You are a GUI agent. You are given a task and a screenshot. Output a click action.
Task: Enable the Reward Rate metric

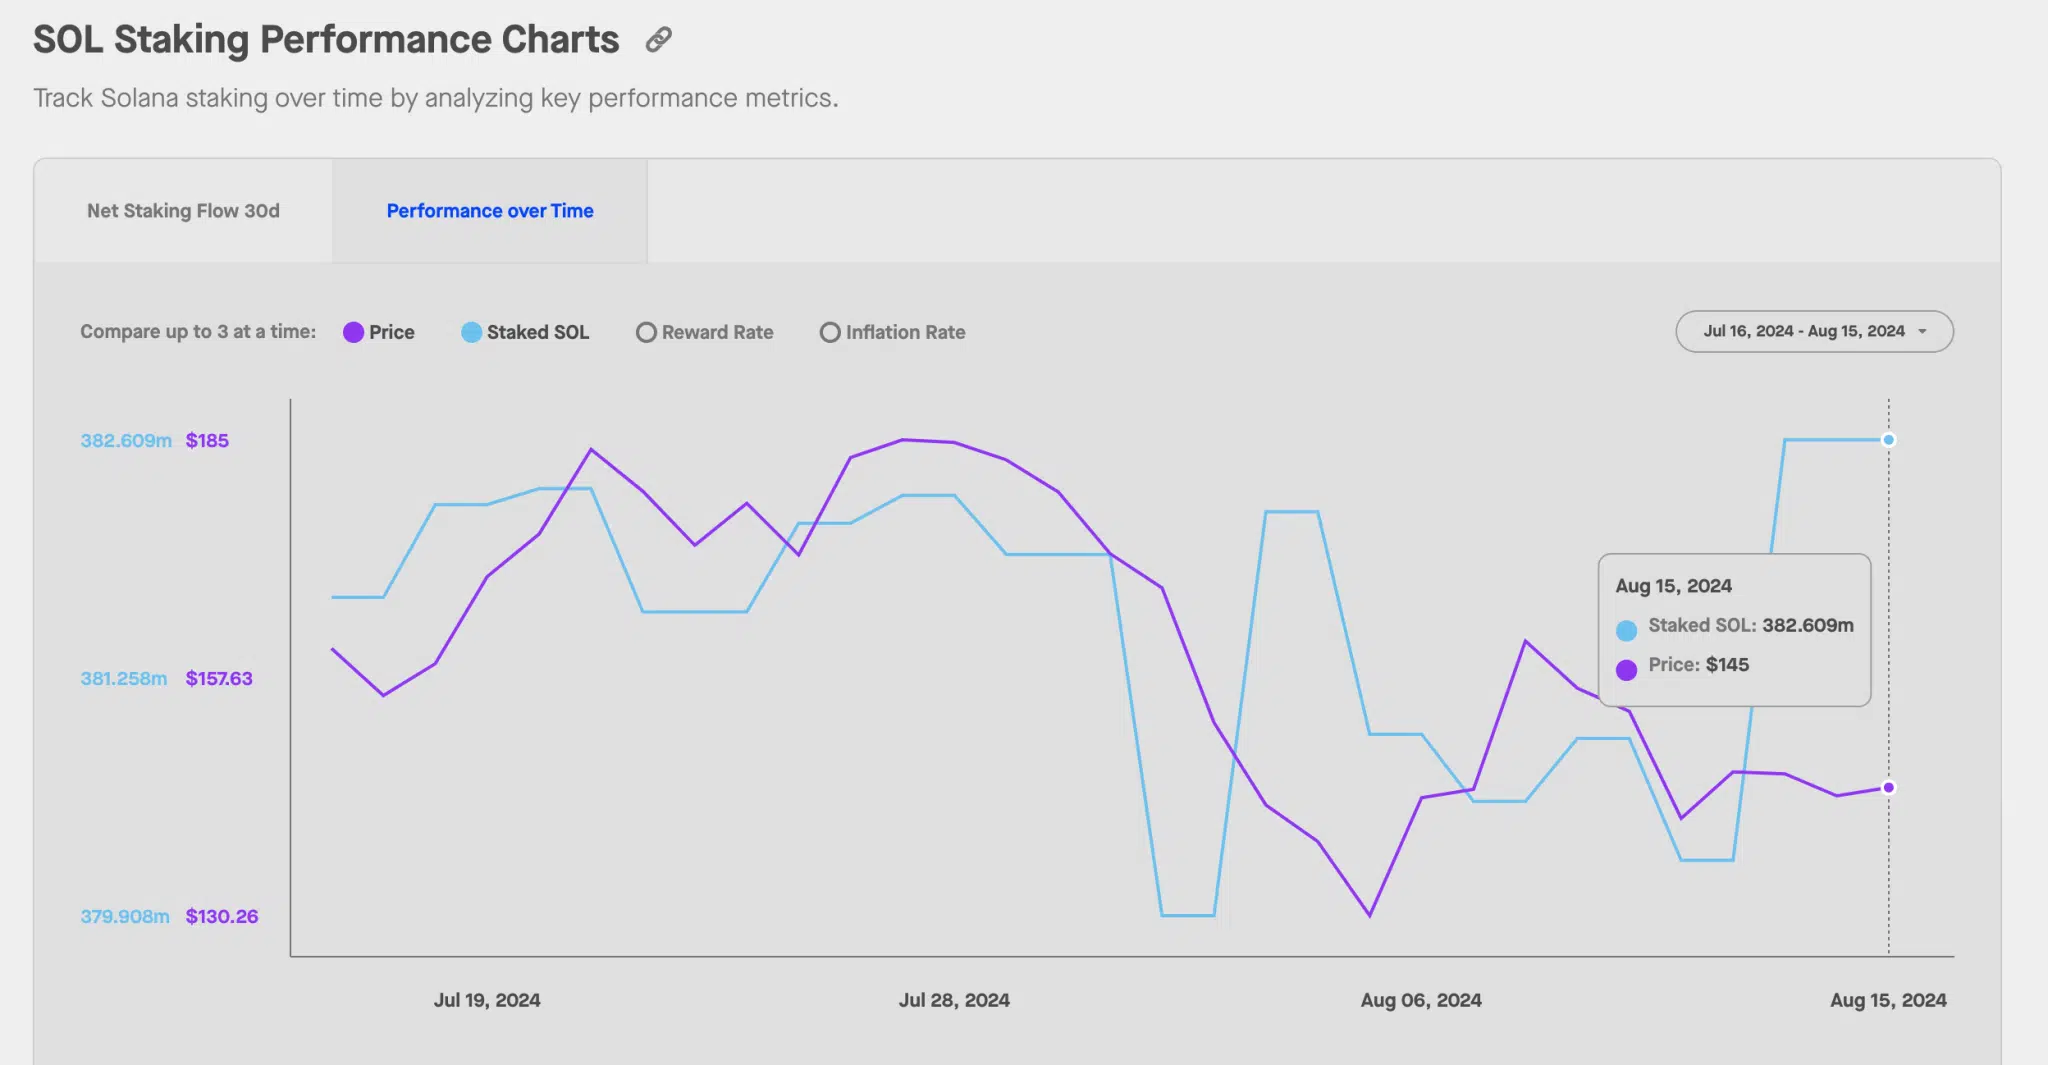(x=705, y=332)
